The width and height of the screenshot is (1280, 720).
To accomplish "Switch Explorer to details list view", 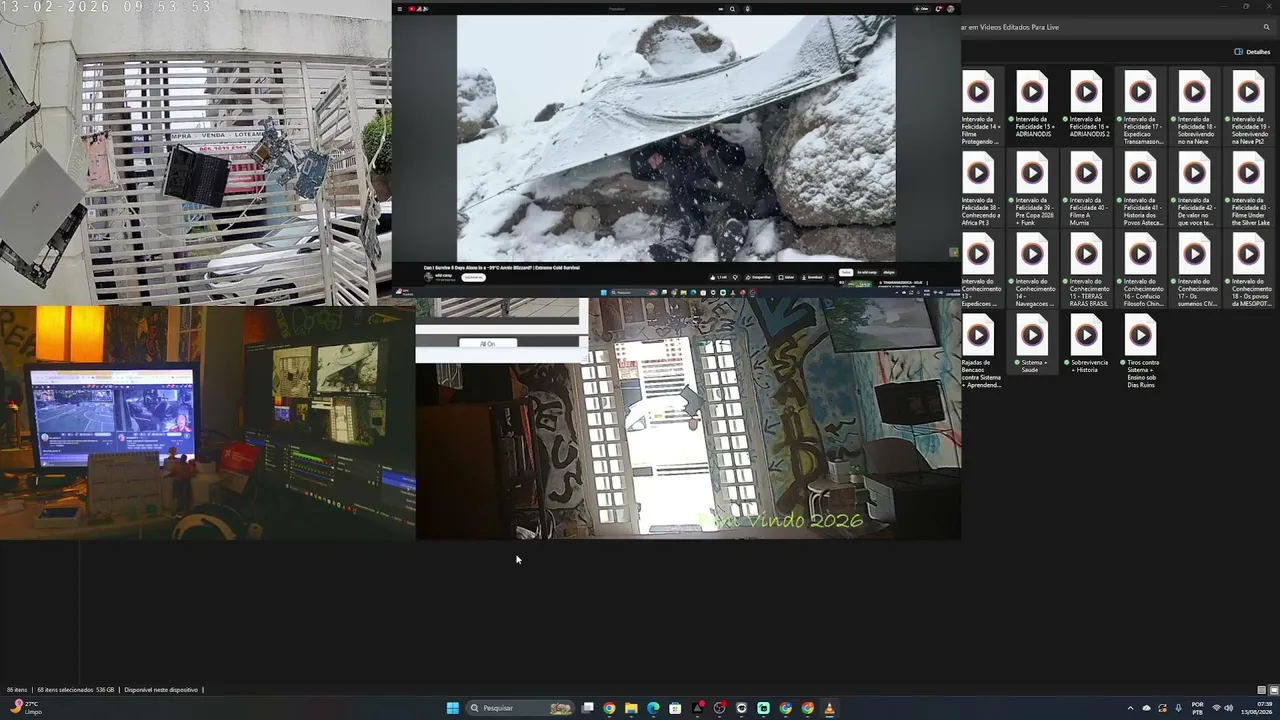I will pos(1262,690).
